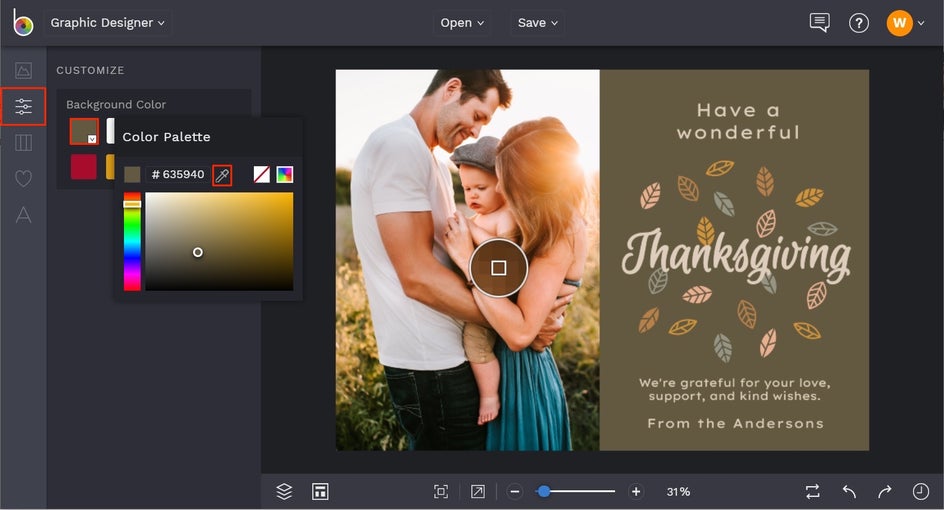The width and height of the screenshot is (944, 510).
Task: Click the undo arrow
Action: pyautogui.click(x=849, y=491)
